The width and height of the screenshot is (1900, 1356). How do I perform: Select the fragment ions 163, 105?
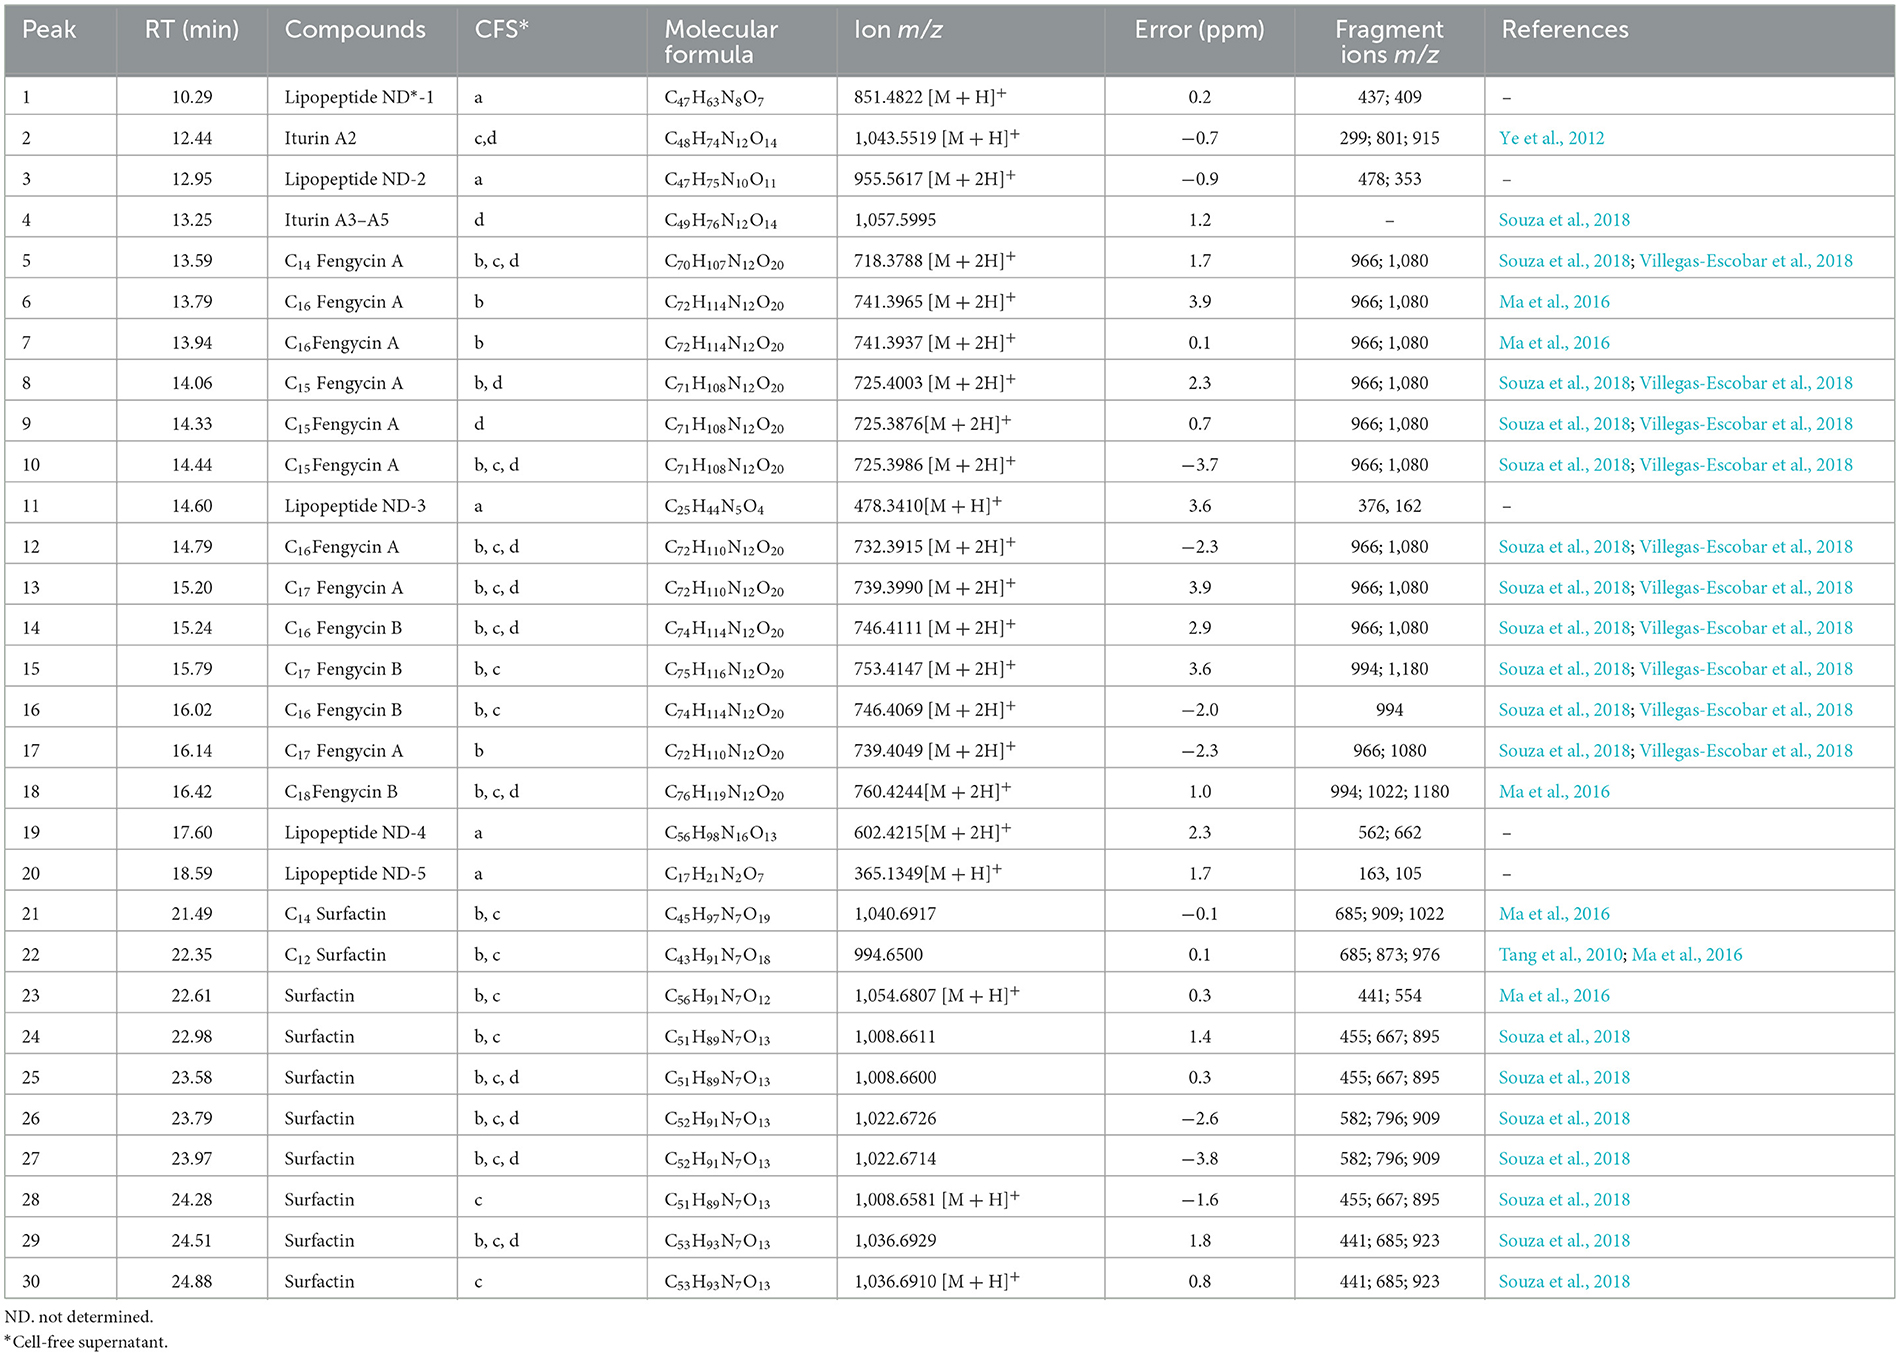1389,874
